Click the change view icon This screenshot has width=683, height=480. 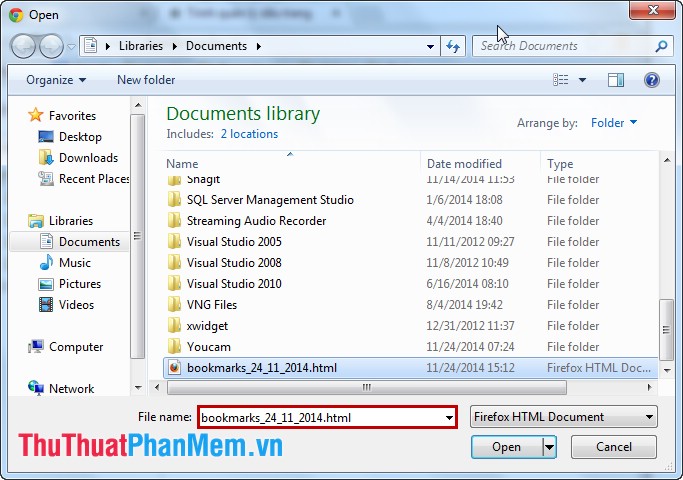pyautogui.click(x=560, y=80)
